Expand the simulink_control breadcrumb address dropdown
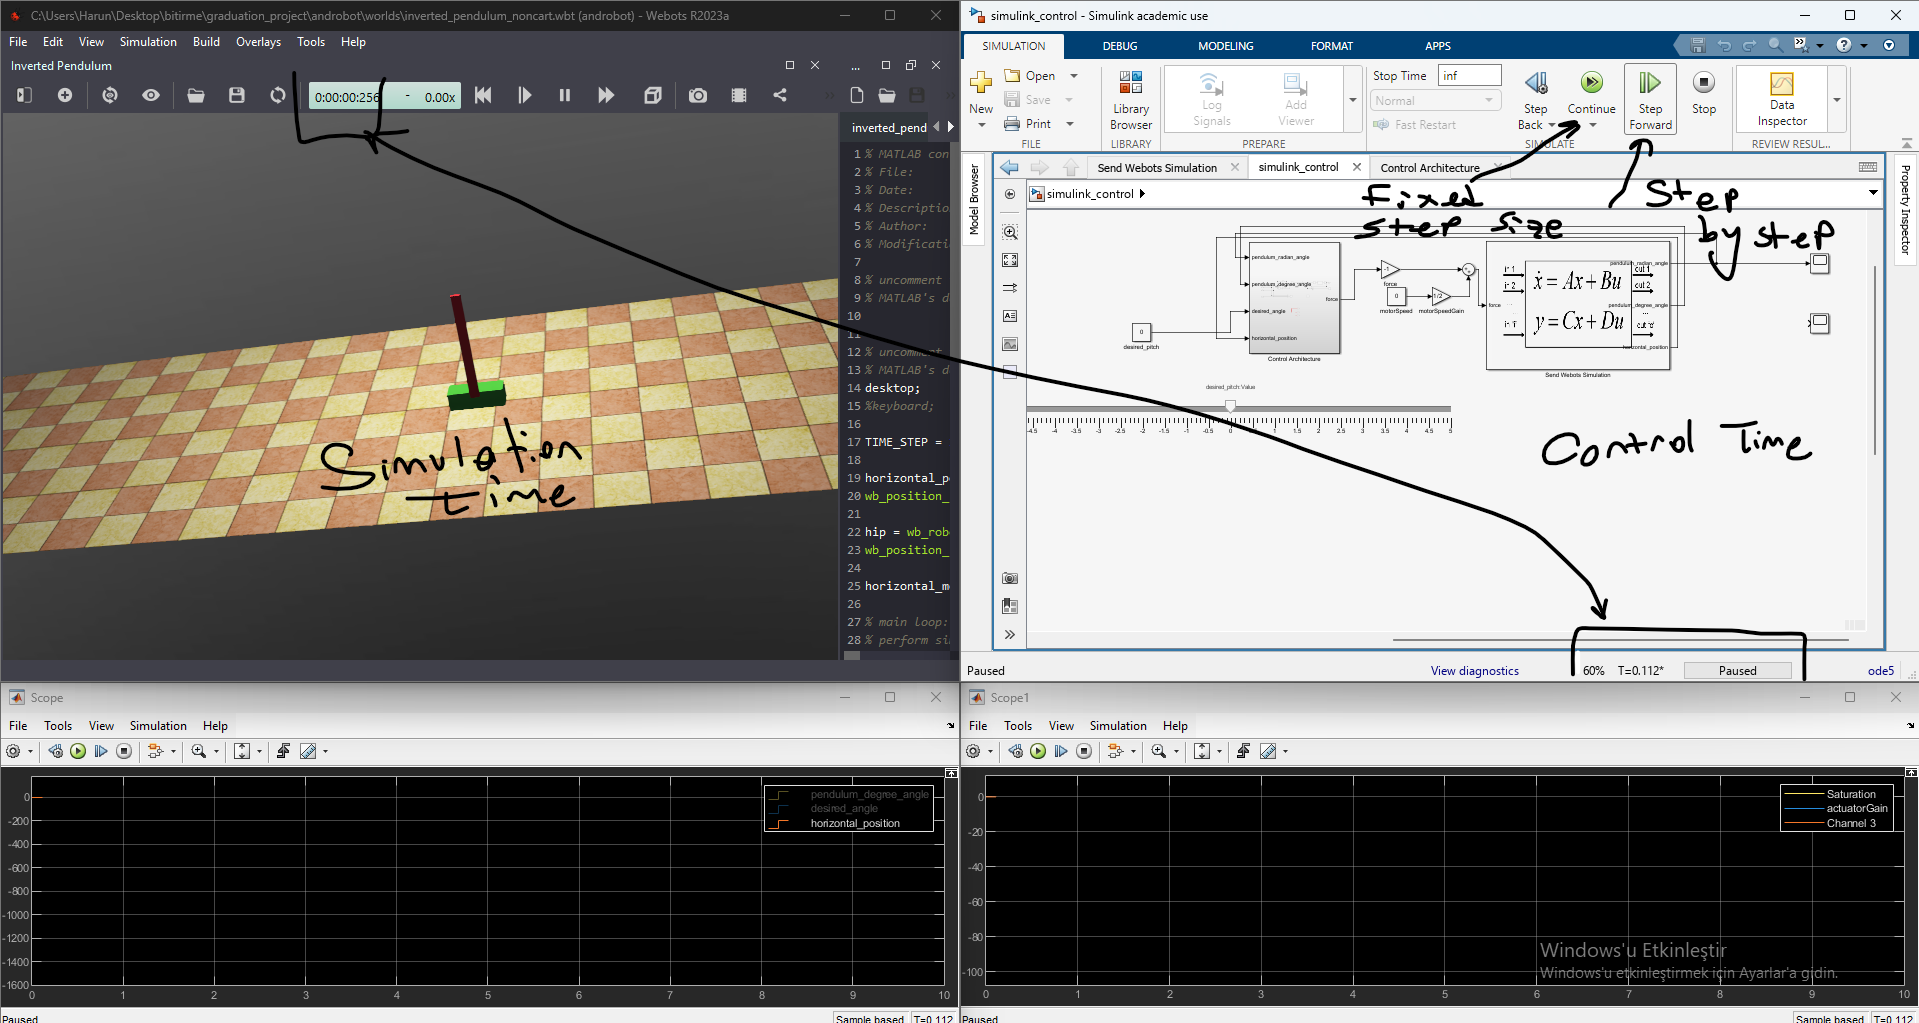The height and width of the screenshot is (1023, 1919). pos(1873,193)
